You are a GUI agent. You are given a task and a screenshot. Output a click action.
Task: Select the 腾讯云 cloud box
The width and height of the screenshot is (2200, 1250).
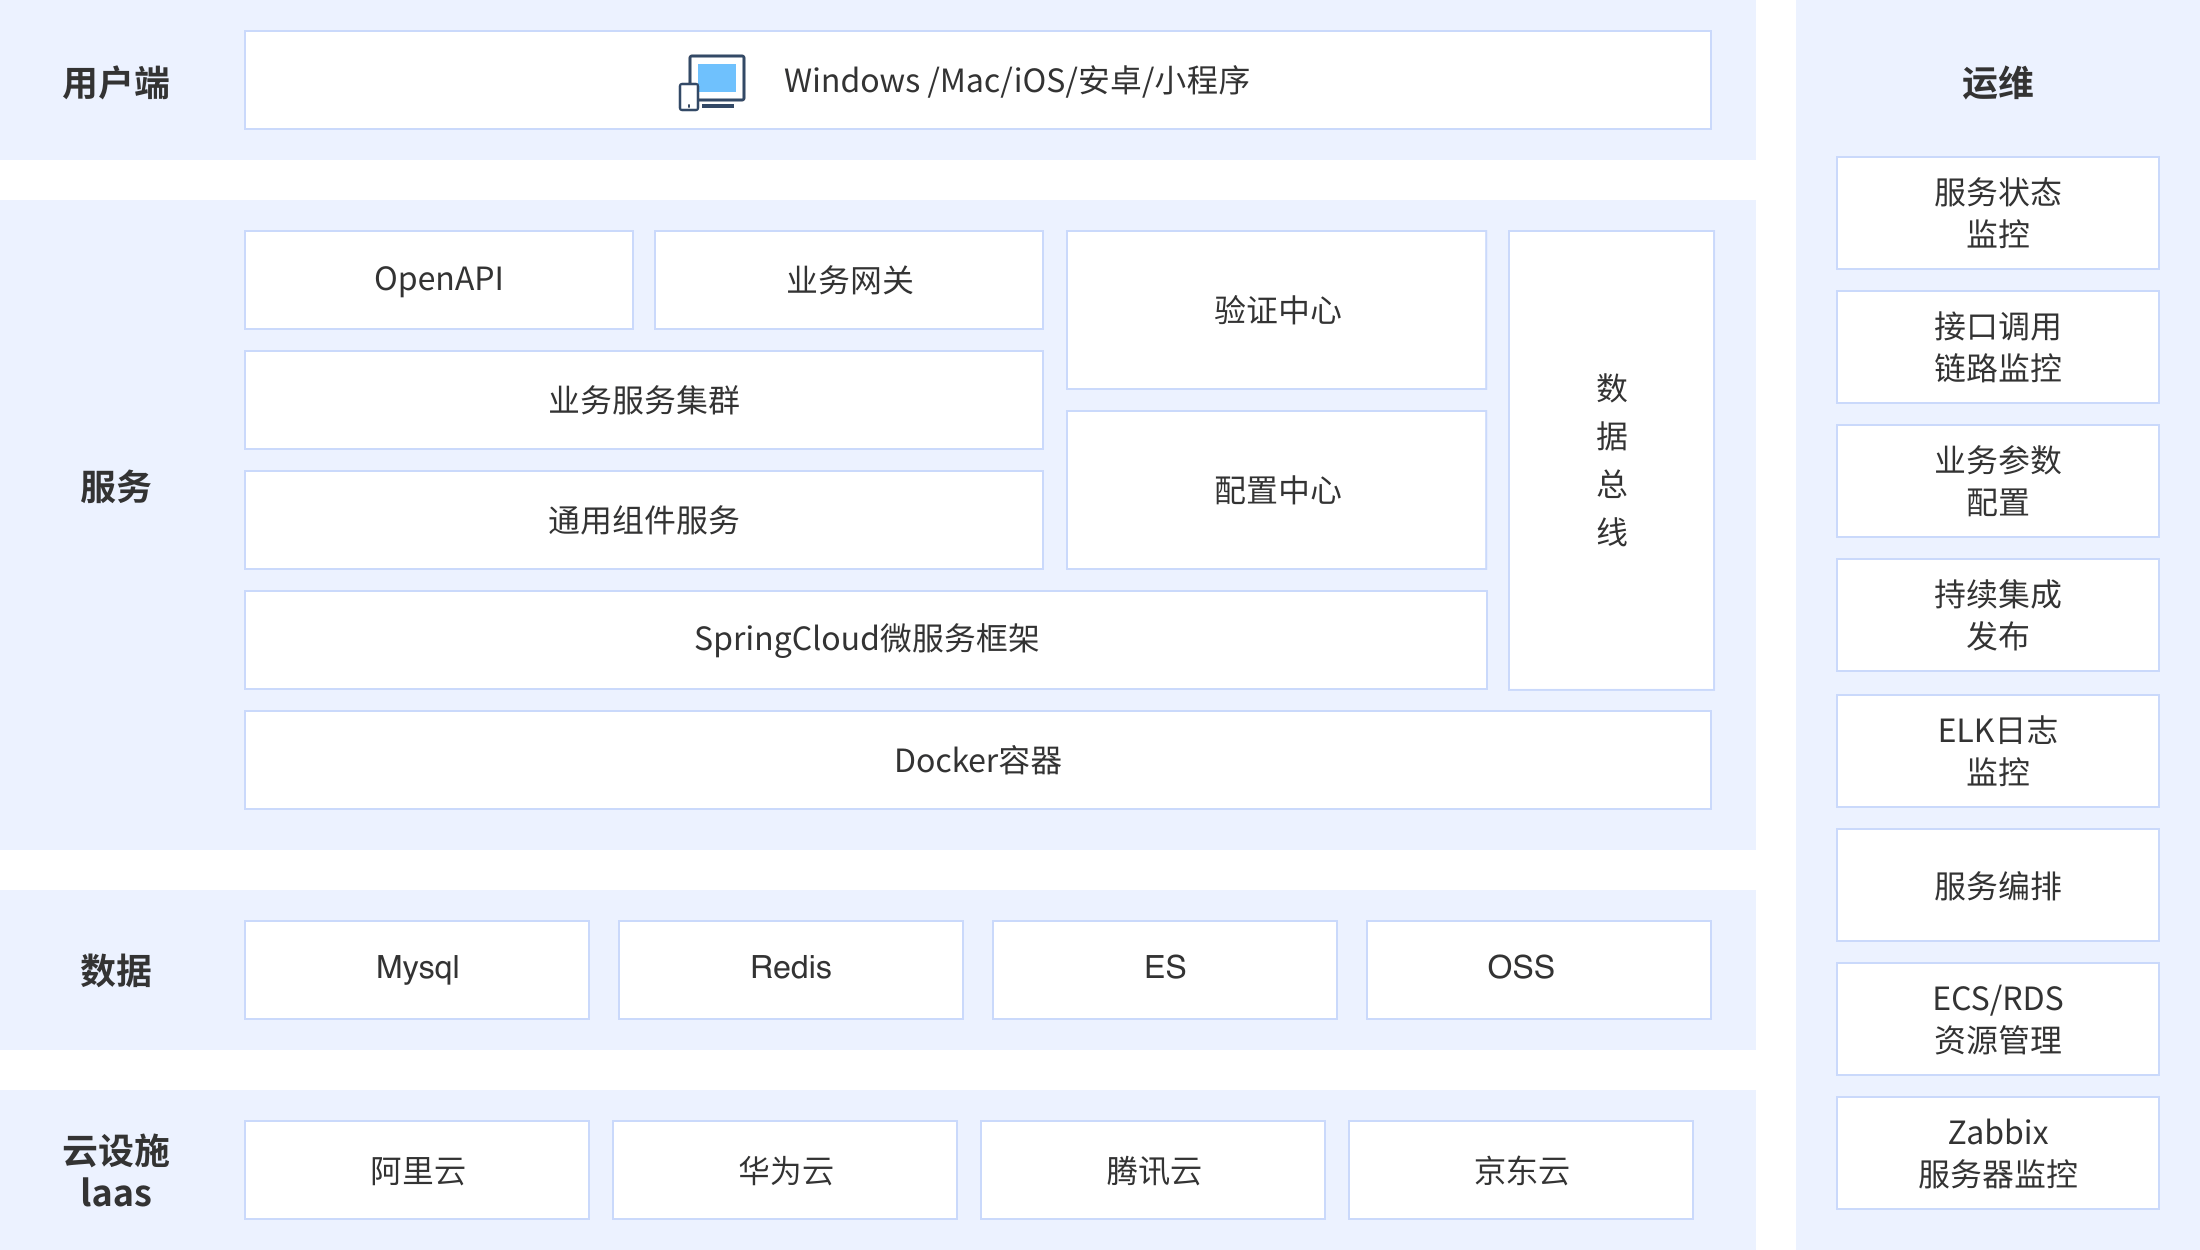[1153, 1170]
